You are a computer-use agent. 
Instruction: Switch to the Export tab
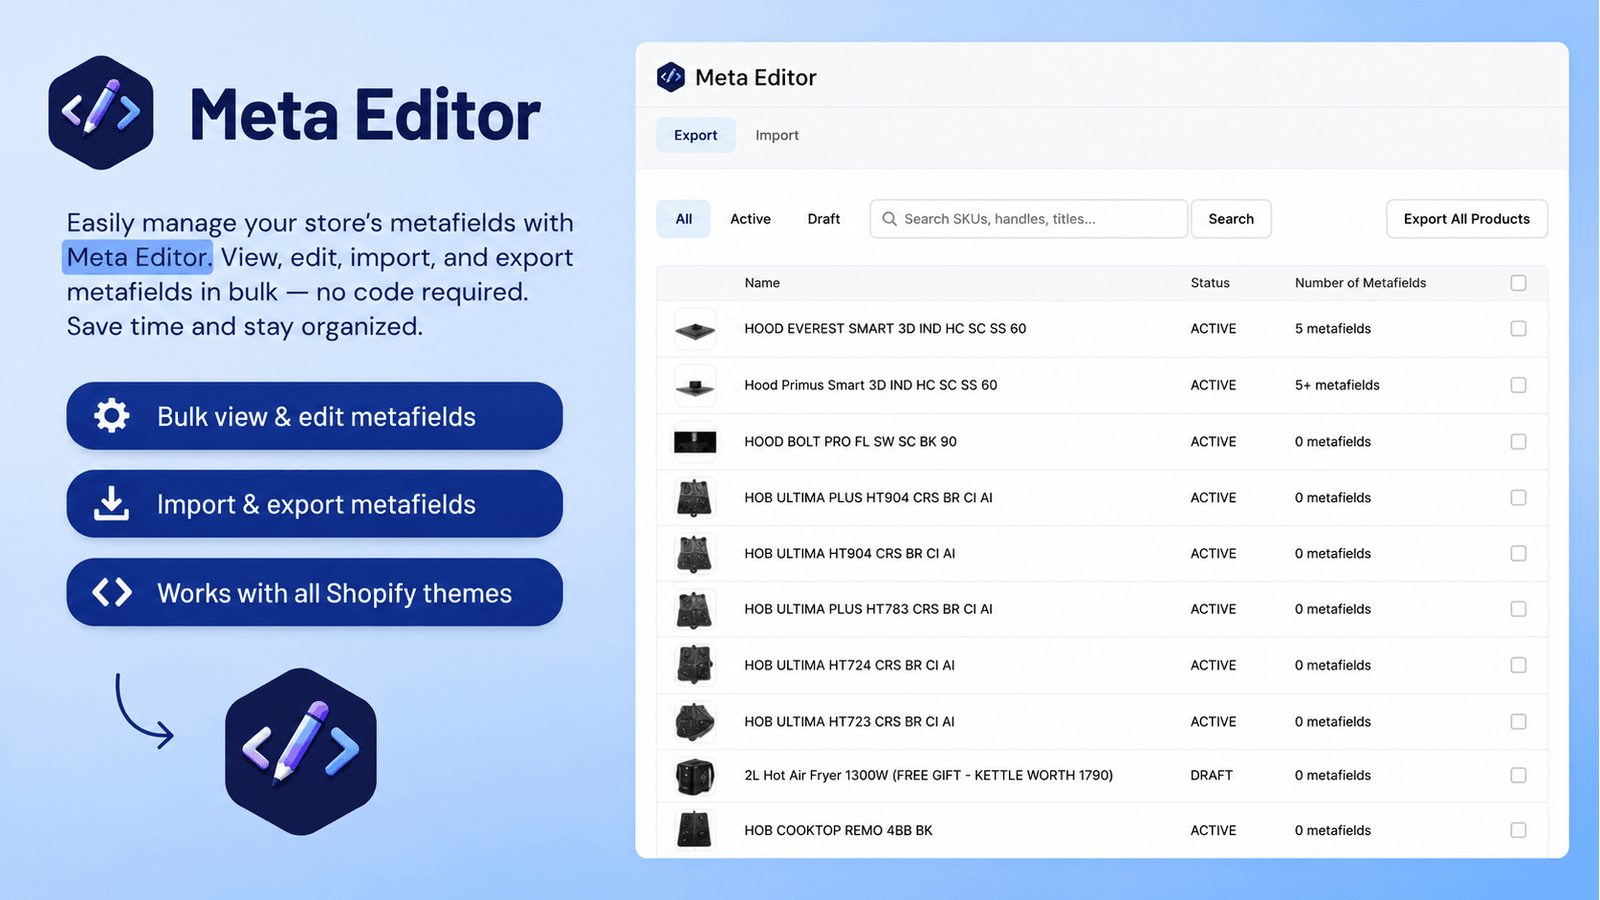[696, 135]
